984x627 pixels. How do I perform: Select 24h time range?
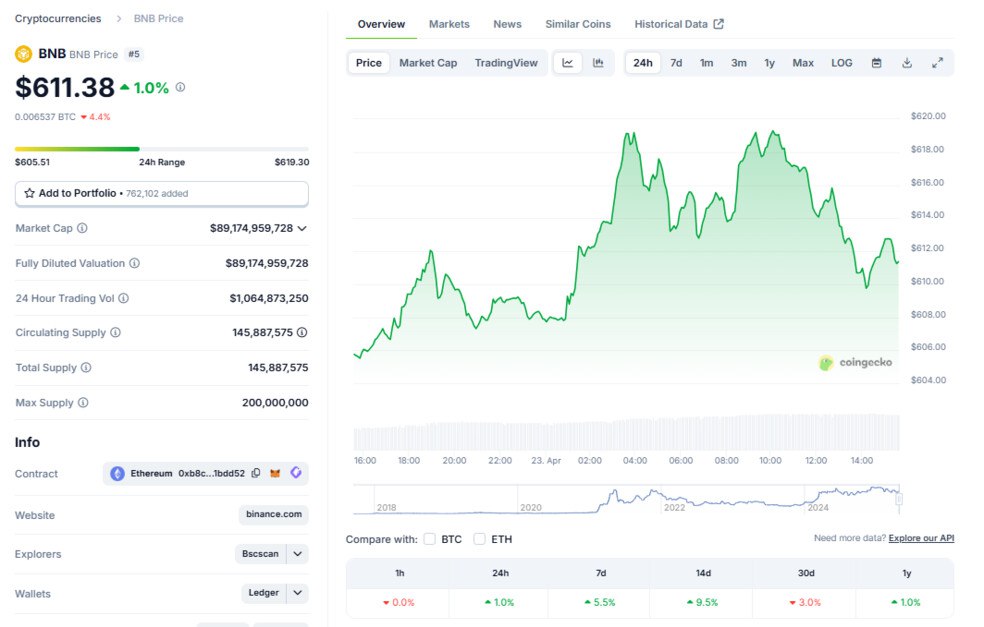643,63
